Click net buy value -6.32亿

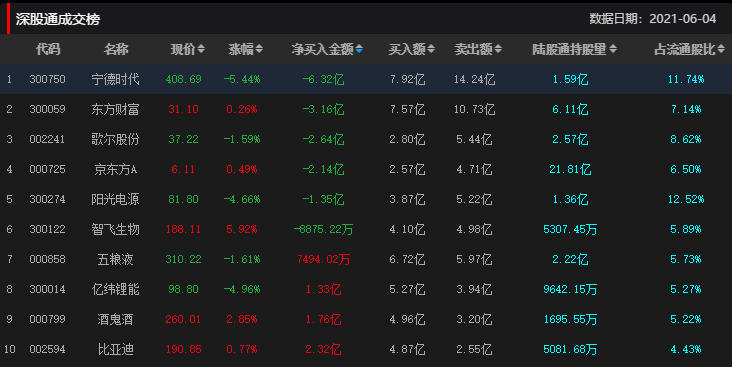pyautogui.click(x=323, y=79)
